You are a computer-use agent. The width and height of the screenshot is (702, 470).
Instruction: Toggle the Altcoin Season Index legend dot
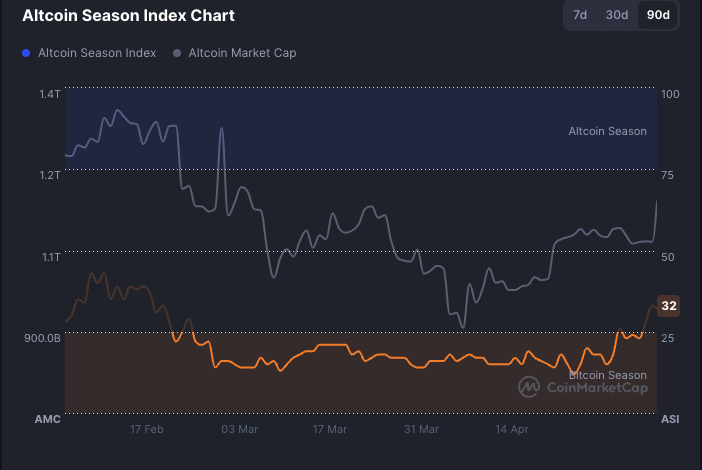26,53
